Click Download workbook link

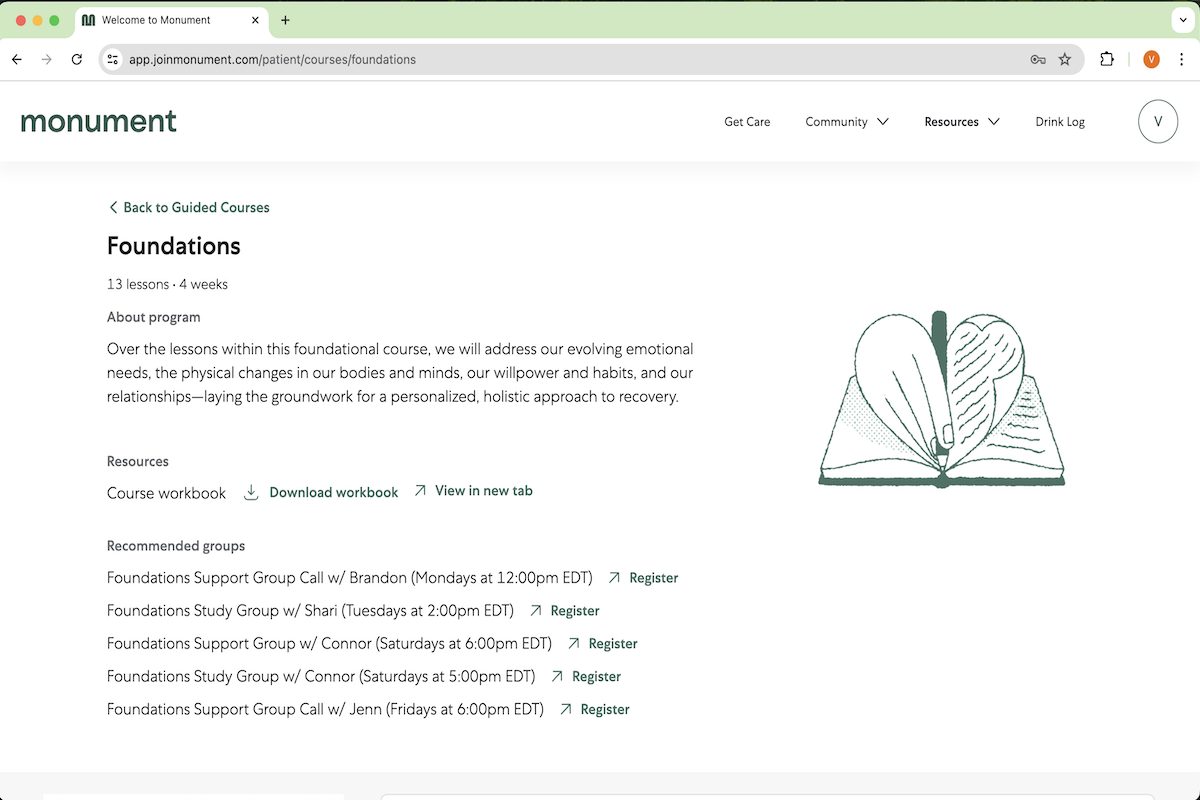(x=333, y=492)
